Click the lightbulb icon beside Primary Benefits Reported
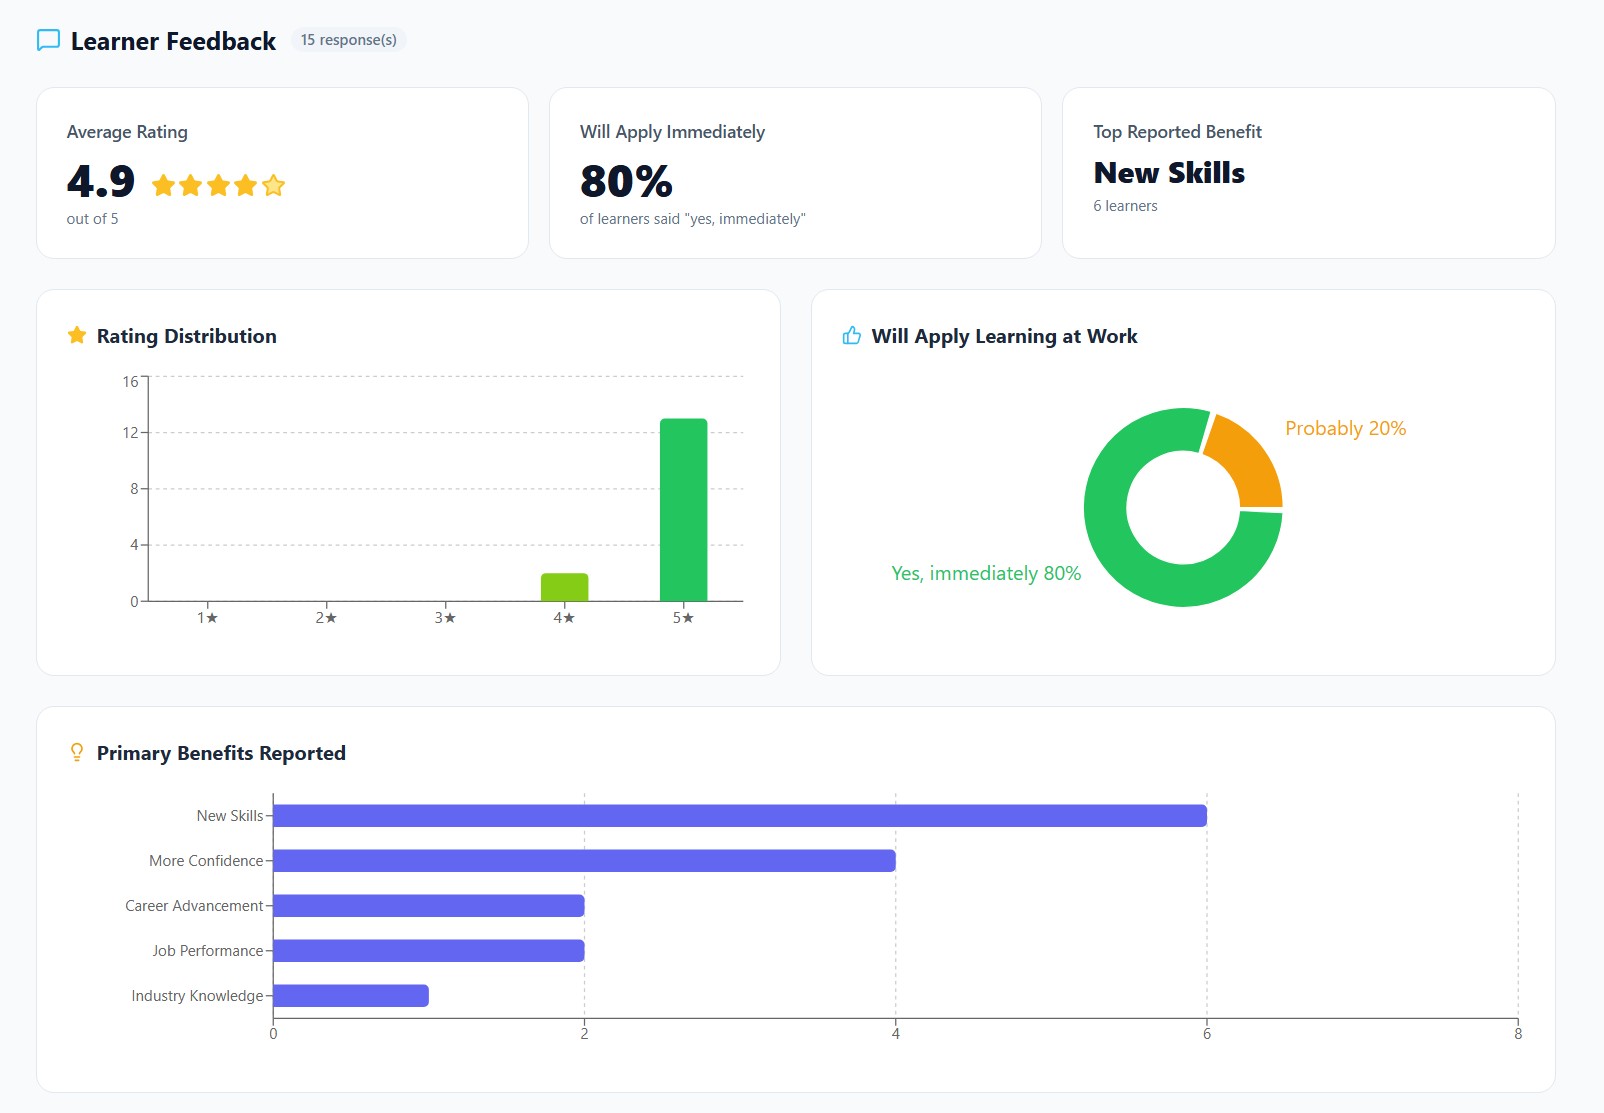1604x1113 pixels. click(77, 752)
